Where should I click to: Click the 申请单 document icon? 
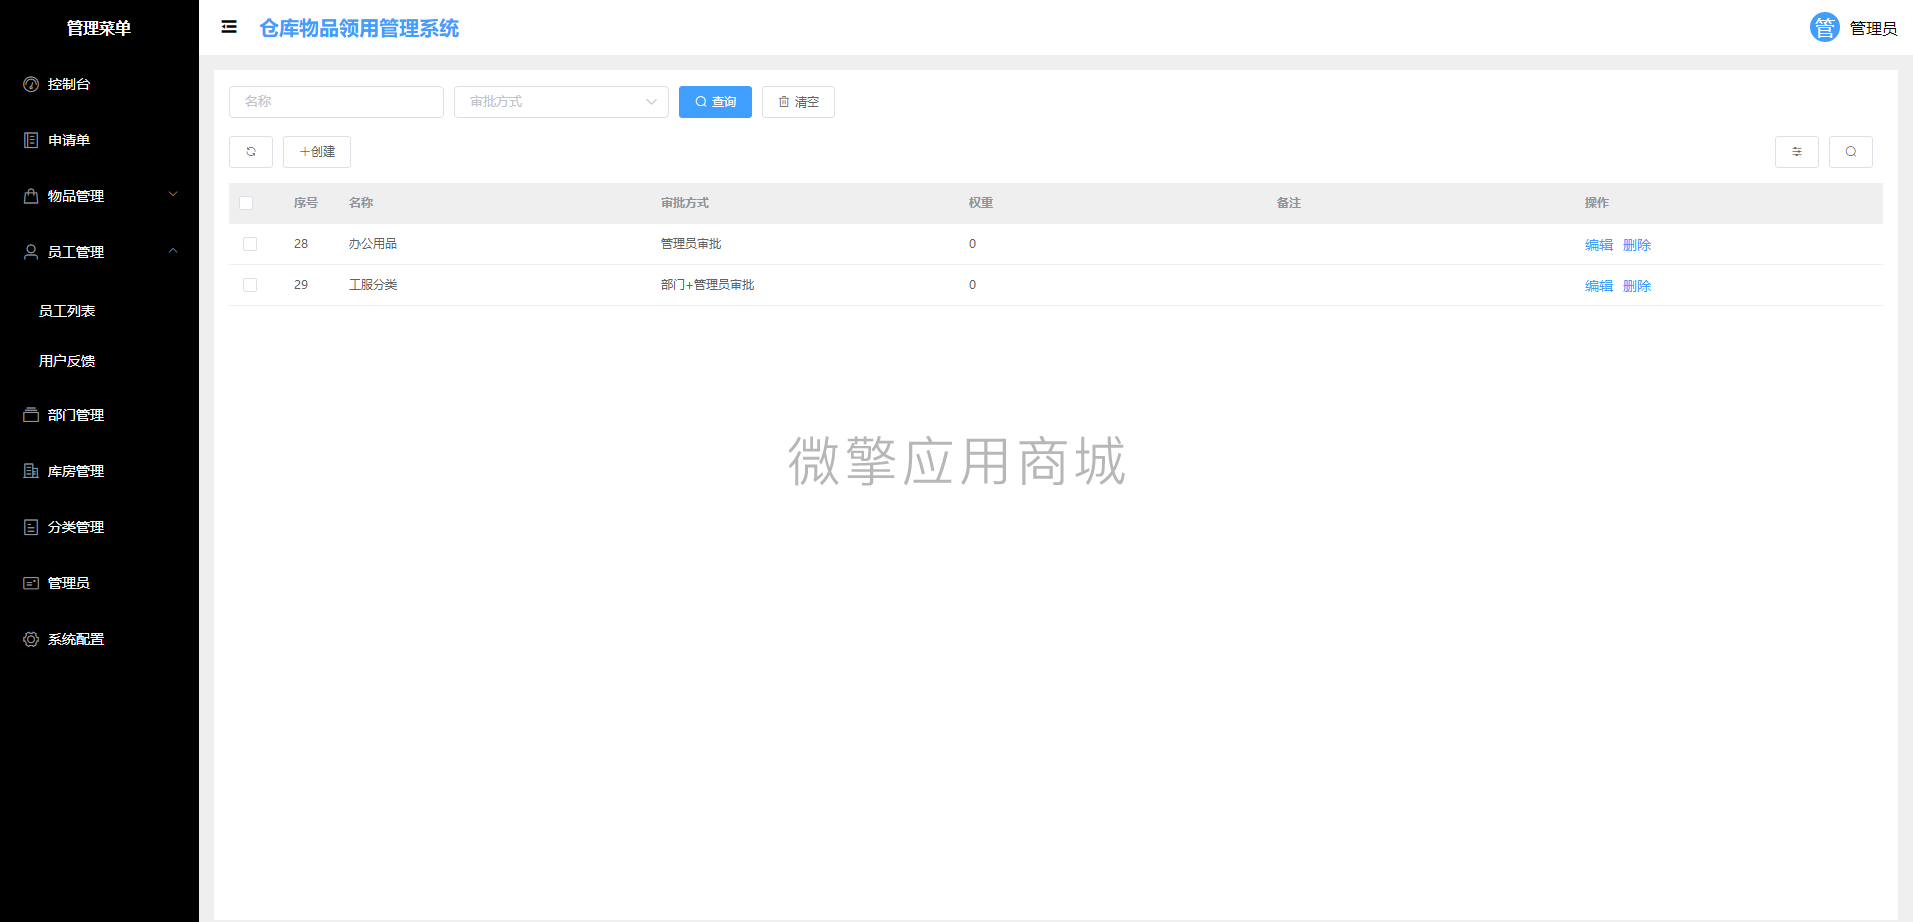pos(31,140)
